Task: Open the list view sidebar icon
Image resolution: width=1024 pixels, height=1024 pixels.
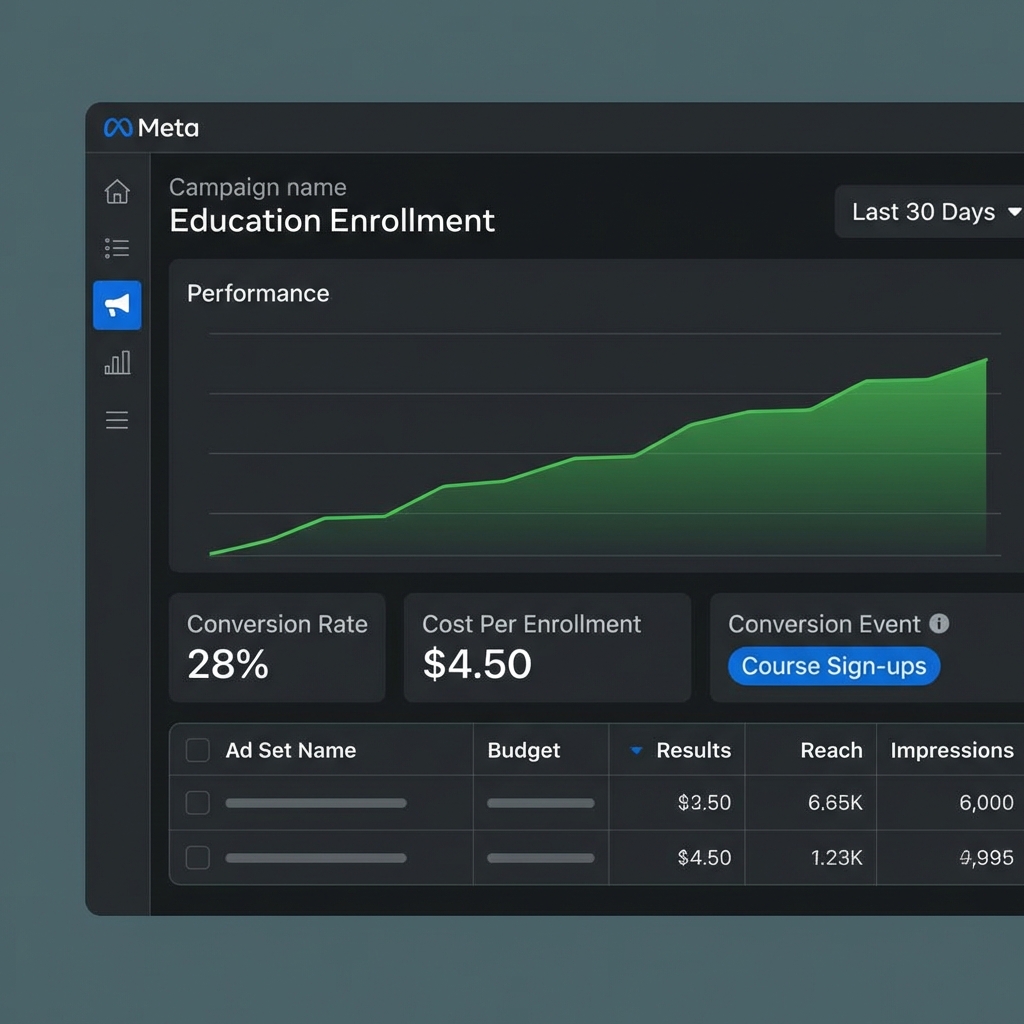Action: (x=117, y=248)
